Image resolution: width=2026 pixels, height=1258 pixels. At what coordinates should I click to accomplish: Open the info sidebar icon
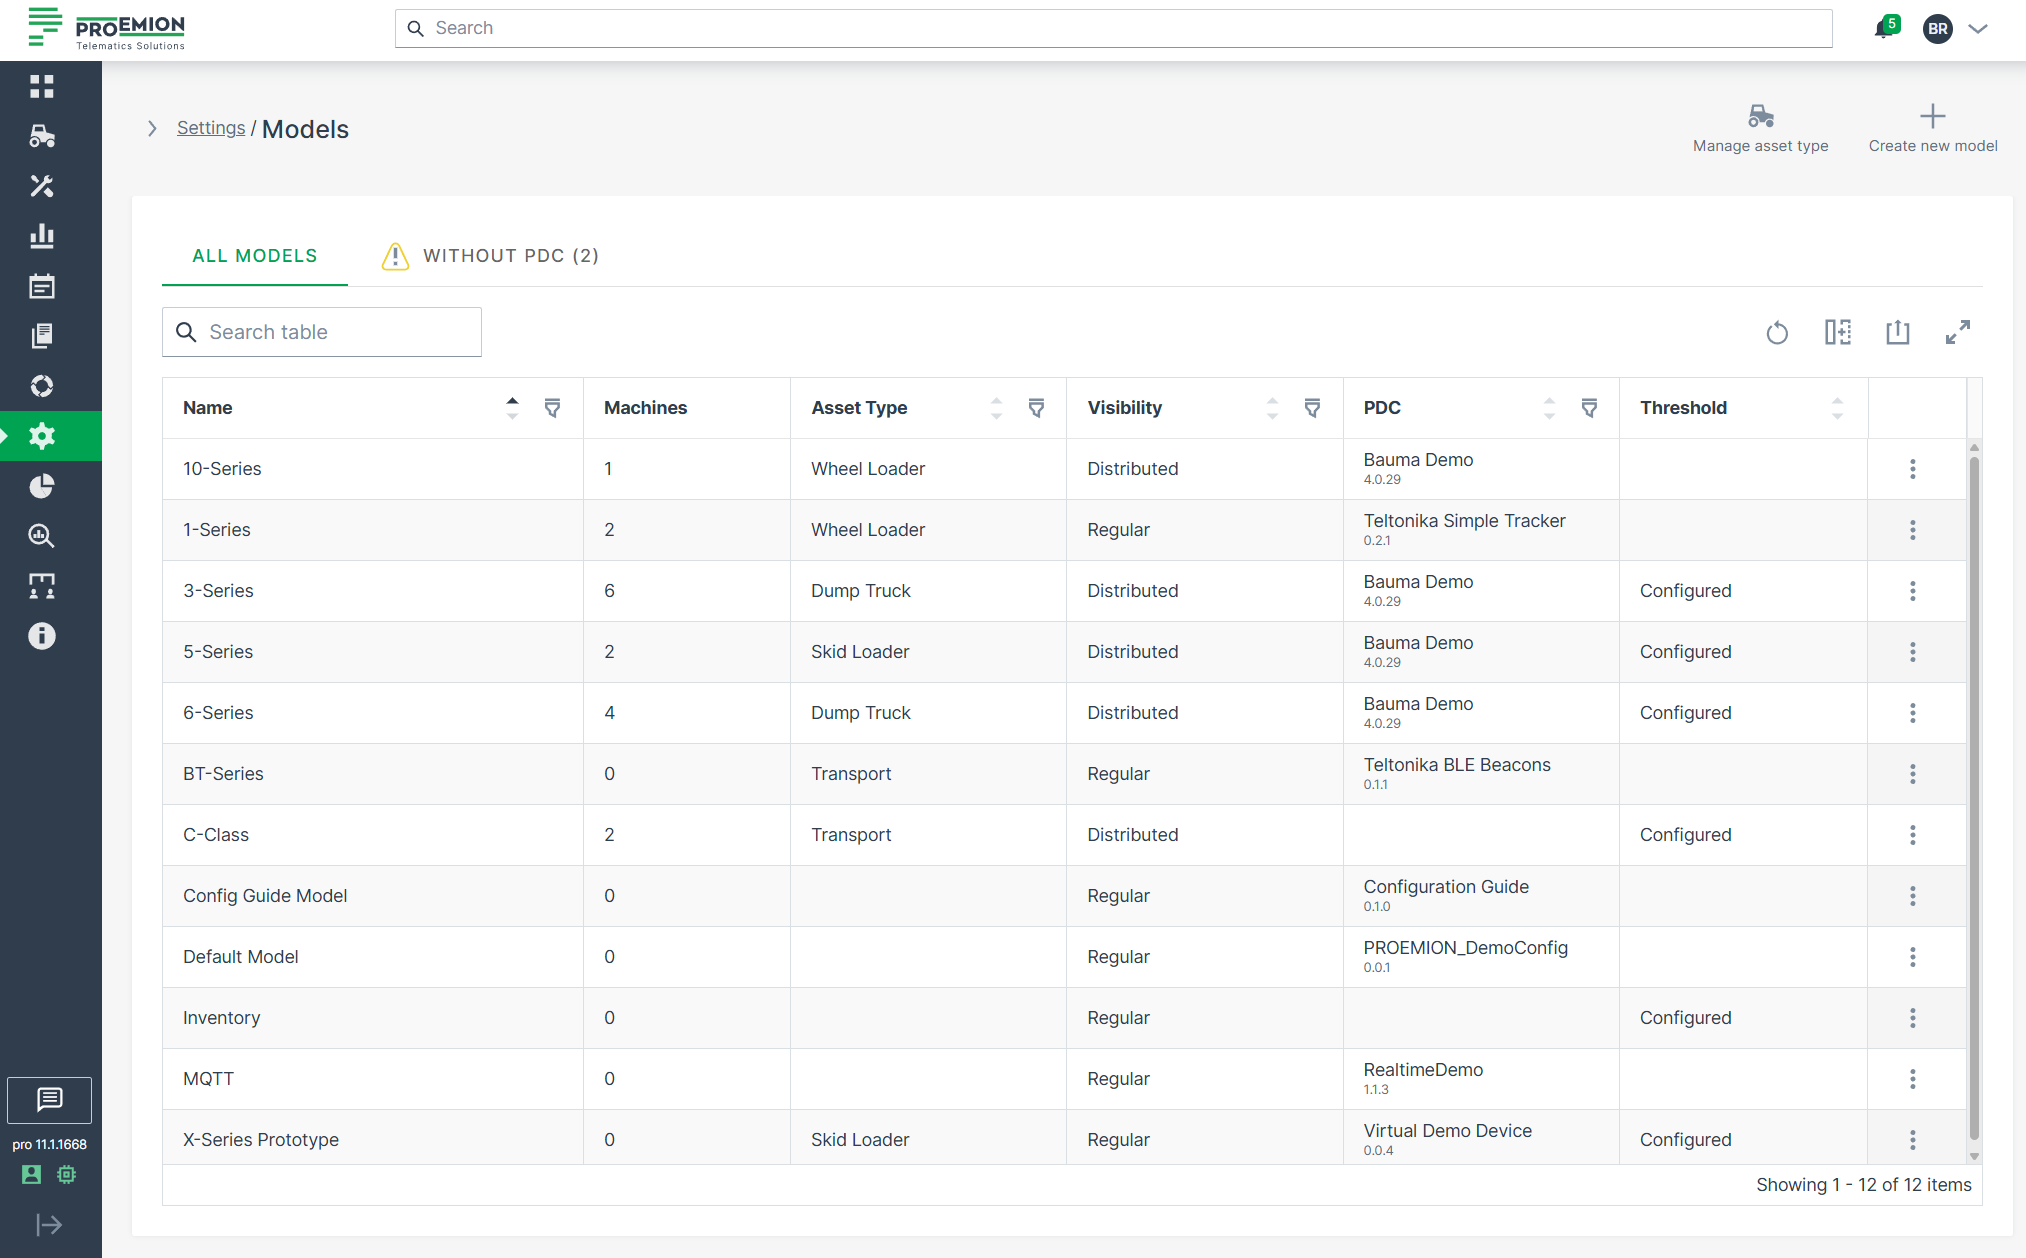[x=42, y=636]
